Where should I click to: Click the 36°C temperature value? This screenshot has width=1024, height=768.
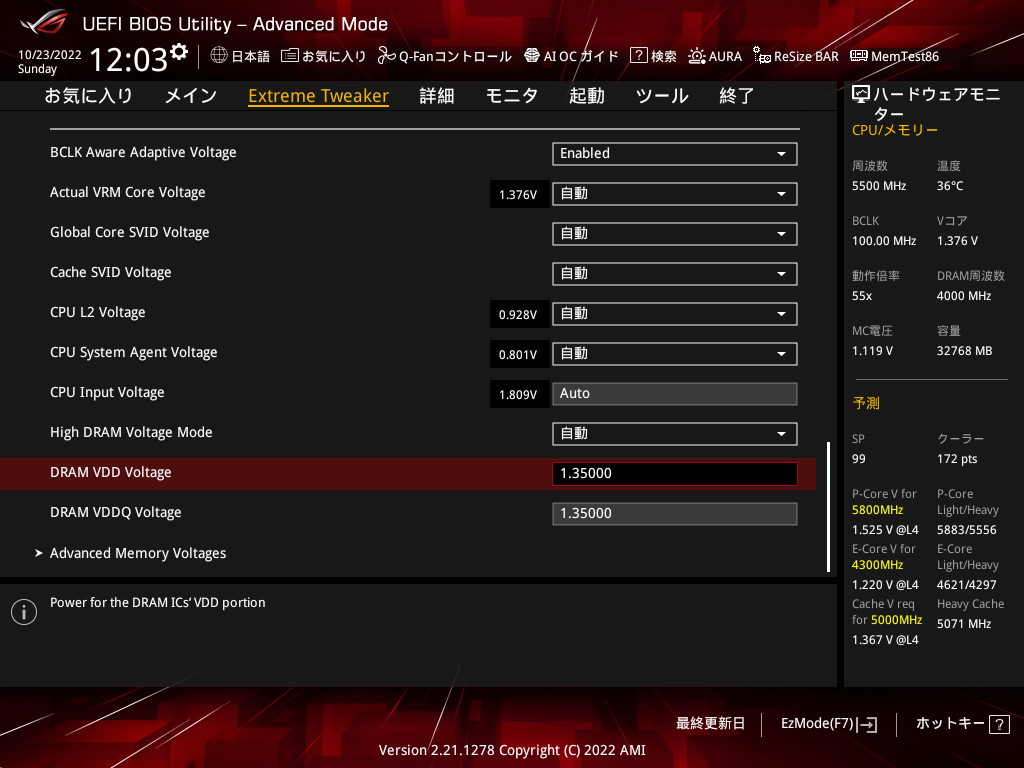[950, 186]
